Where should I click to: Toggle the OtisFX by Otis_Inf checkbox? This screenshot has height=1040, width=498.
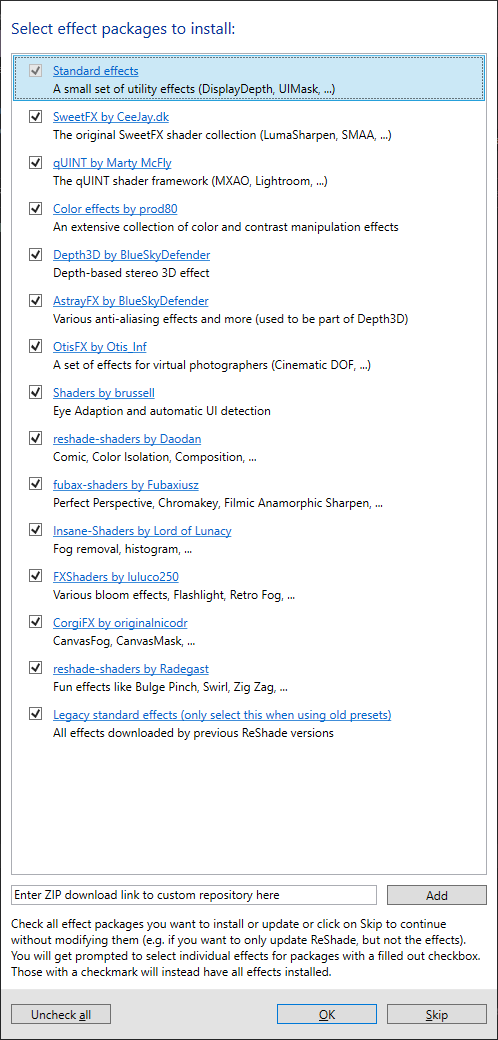(35, 347)
